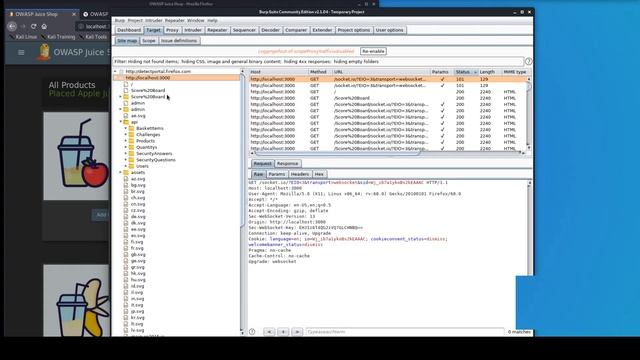Close the OWASP Juice Shop Firefox tab
640x360 pixels.
[x=74, y=14]
